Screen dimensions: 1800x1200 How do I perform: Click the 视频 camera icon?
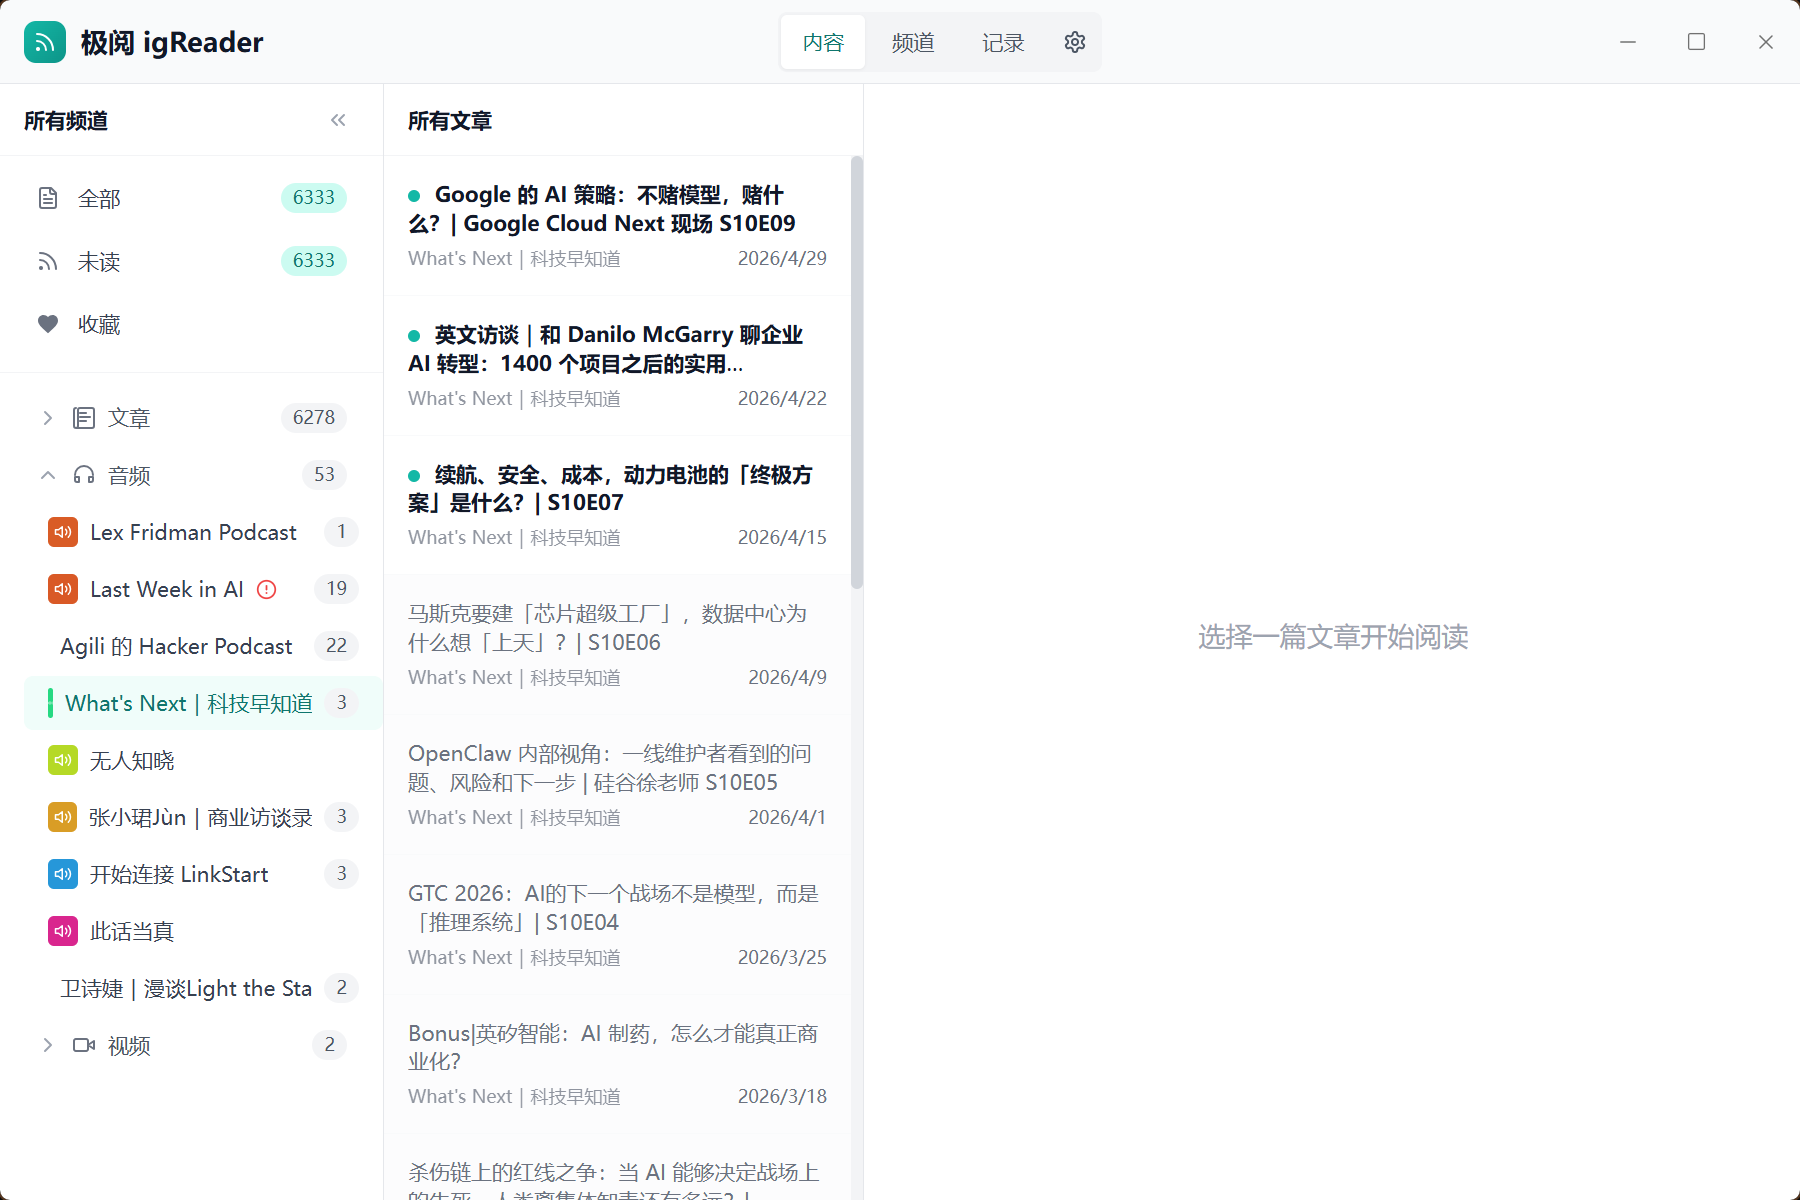84,1045
